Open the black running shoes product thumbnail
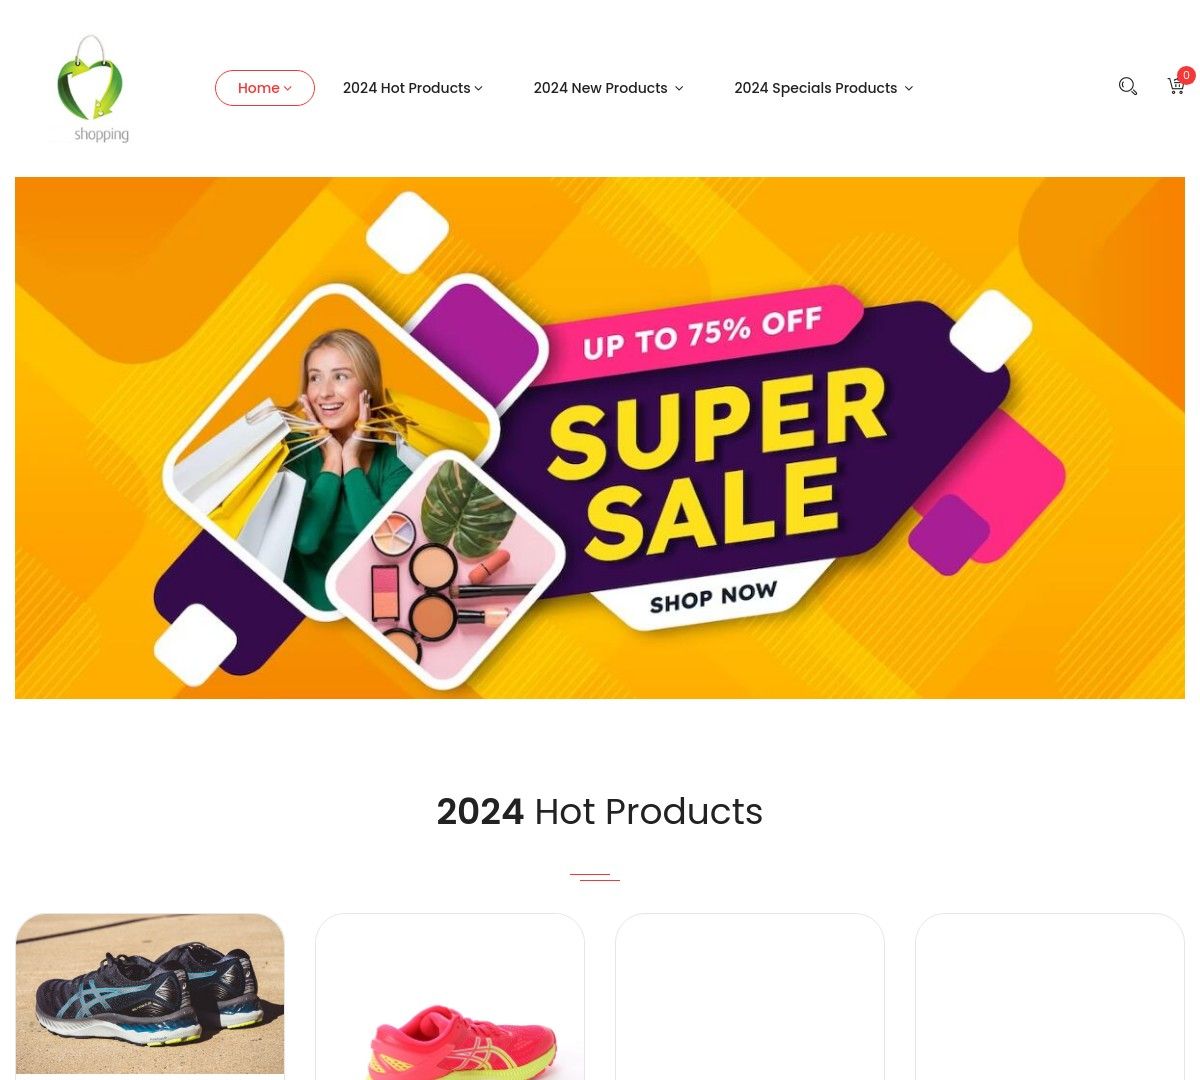Screen dimensions: 1200x1080 (150, 993)
